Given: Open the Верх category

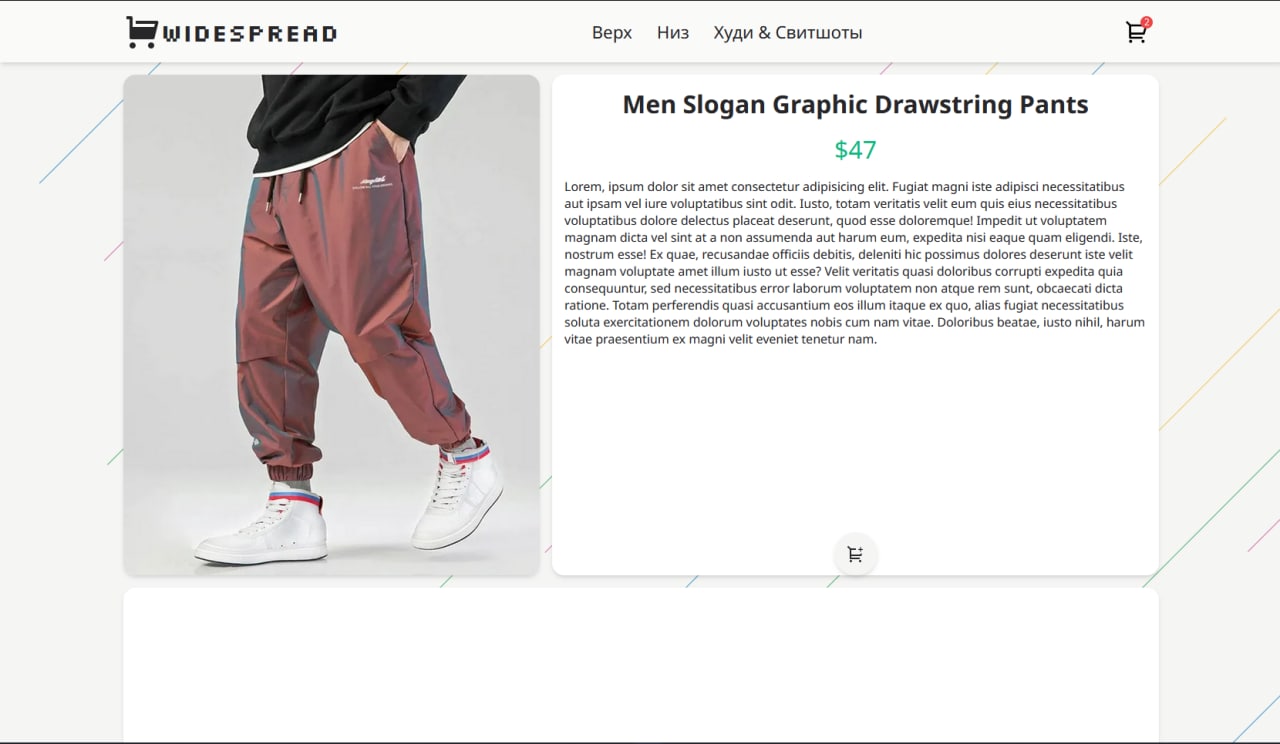Looking at the screenshot, I should pos(612,32).
